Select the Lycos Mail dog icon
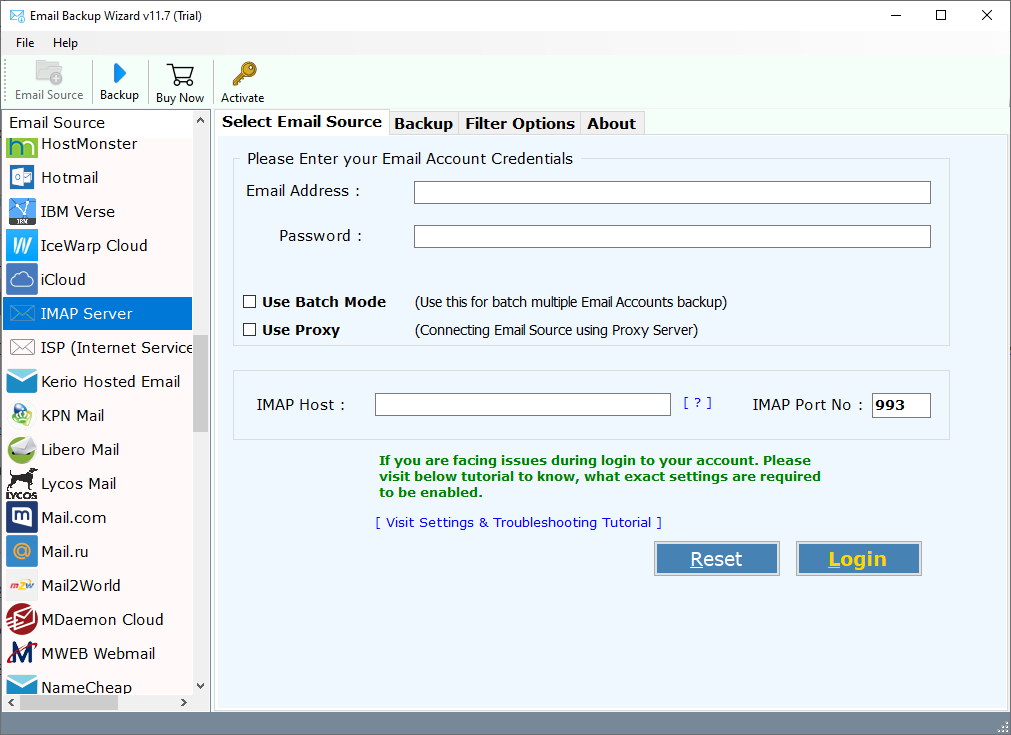Viewport: 1011px width, 735px height. pyautogui.click(x=22, y=484)
